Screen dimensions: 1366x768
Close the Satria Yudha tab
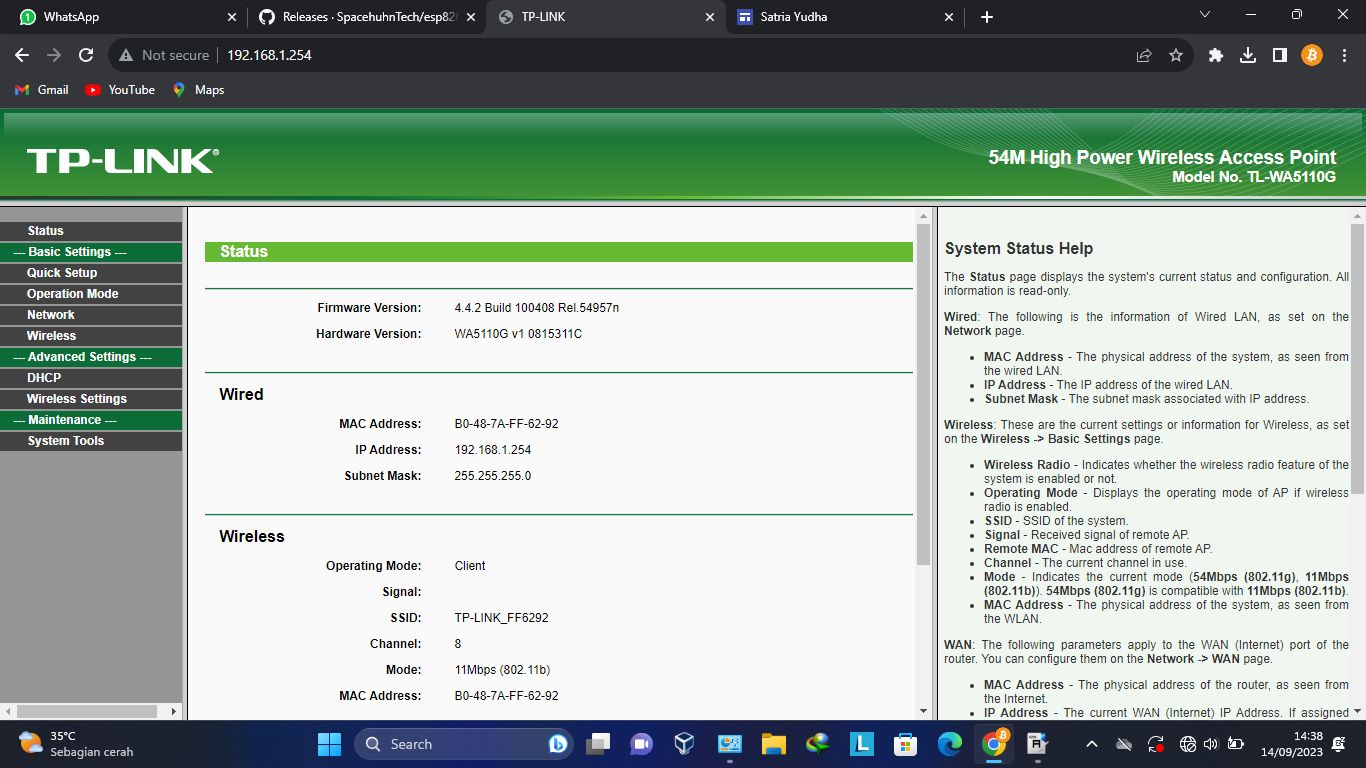(x=949, y=17)
